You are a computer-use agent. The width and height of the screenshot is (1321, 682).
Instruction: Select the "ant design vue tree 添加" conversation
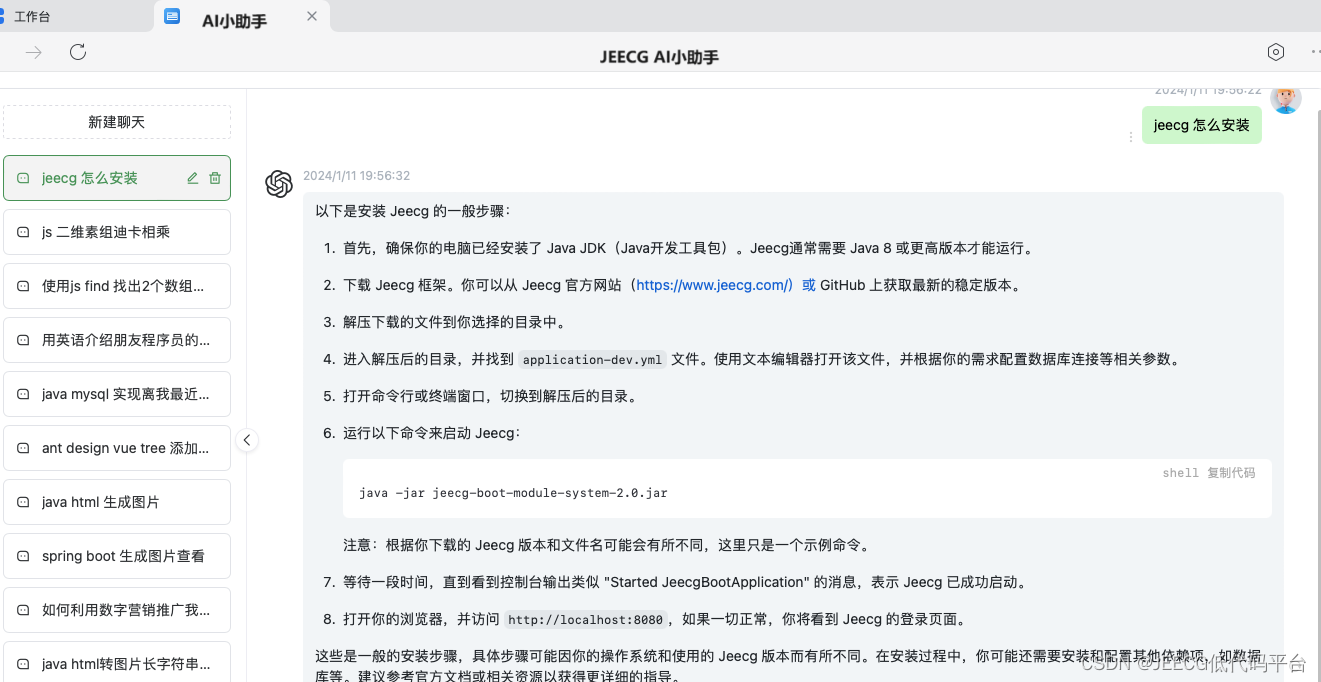tap(116, 448)
